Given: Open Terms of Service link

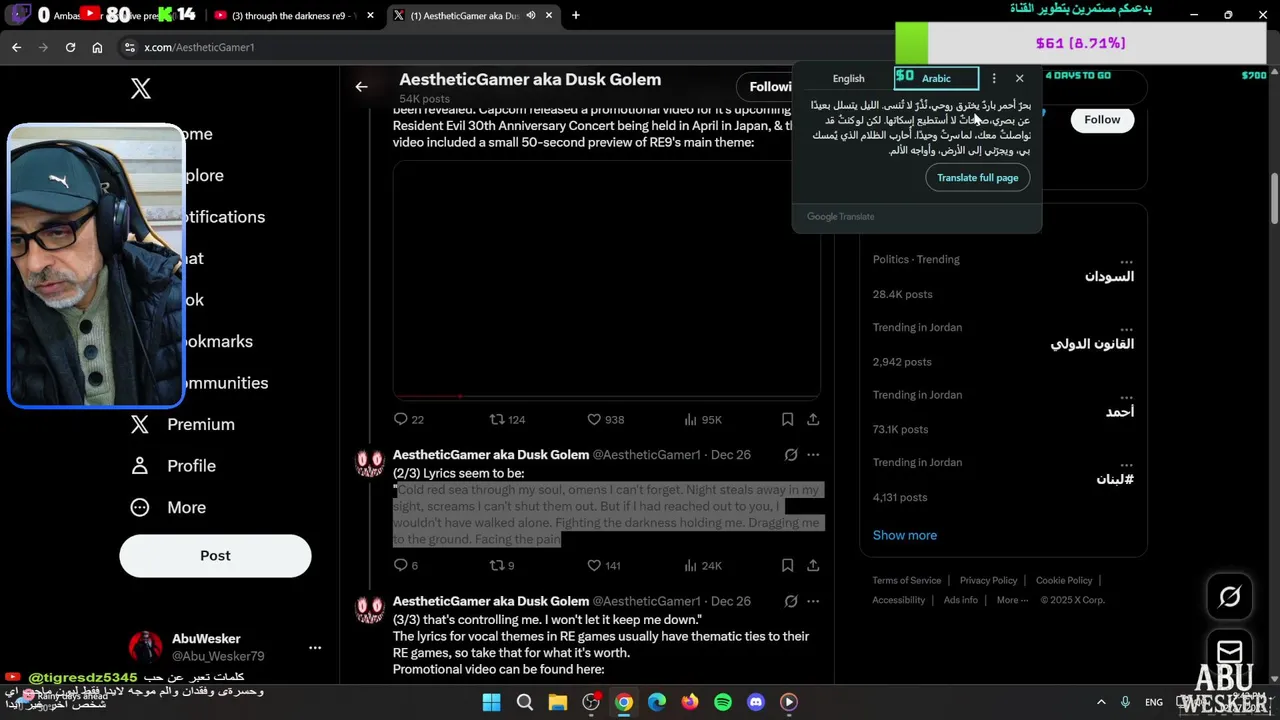Looking at the screenshot, I should (x=907, y=580).
